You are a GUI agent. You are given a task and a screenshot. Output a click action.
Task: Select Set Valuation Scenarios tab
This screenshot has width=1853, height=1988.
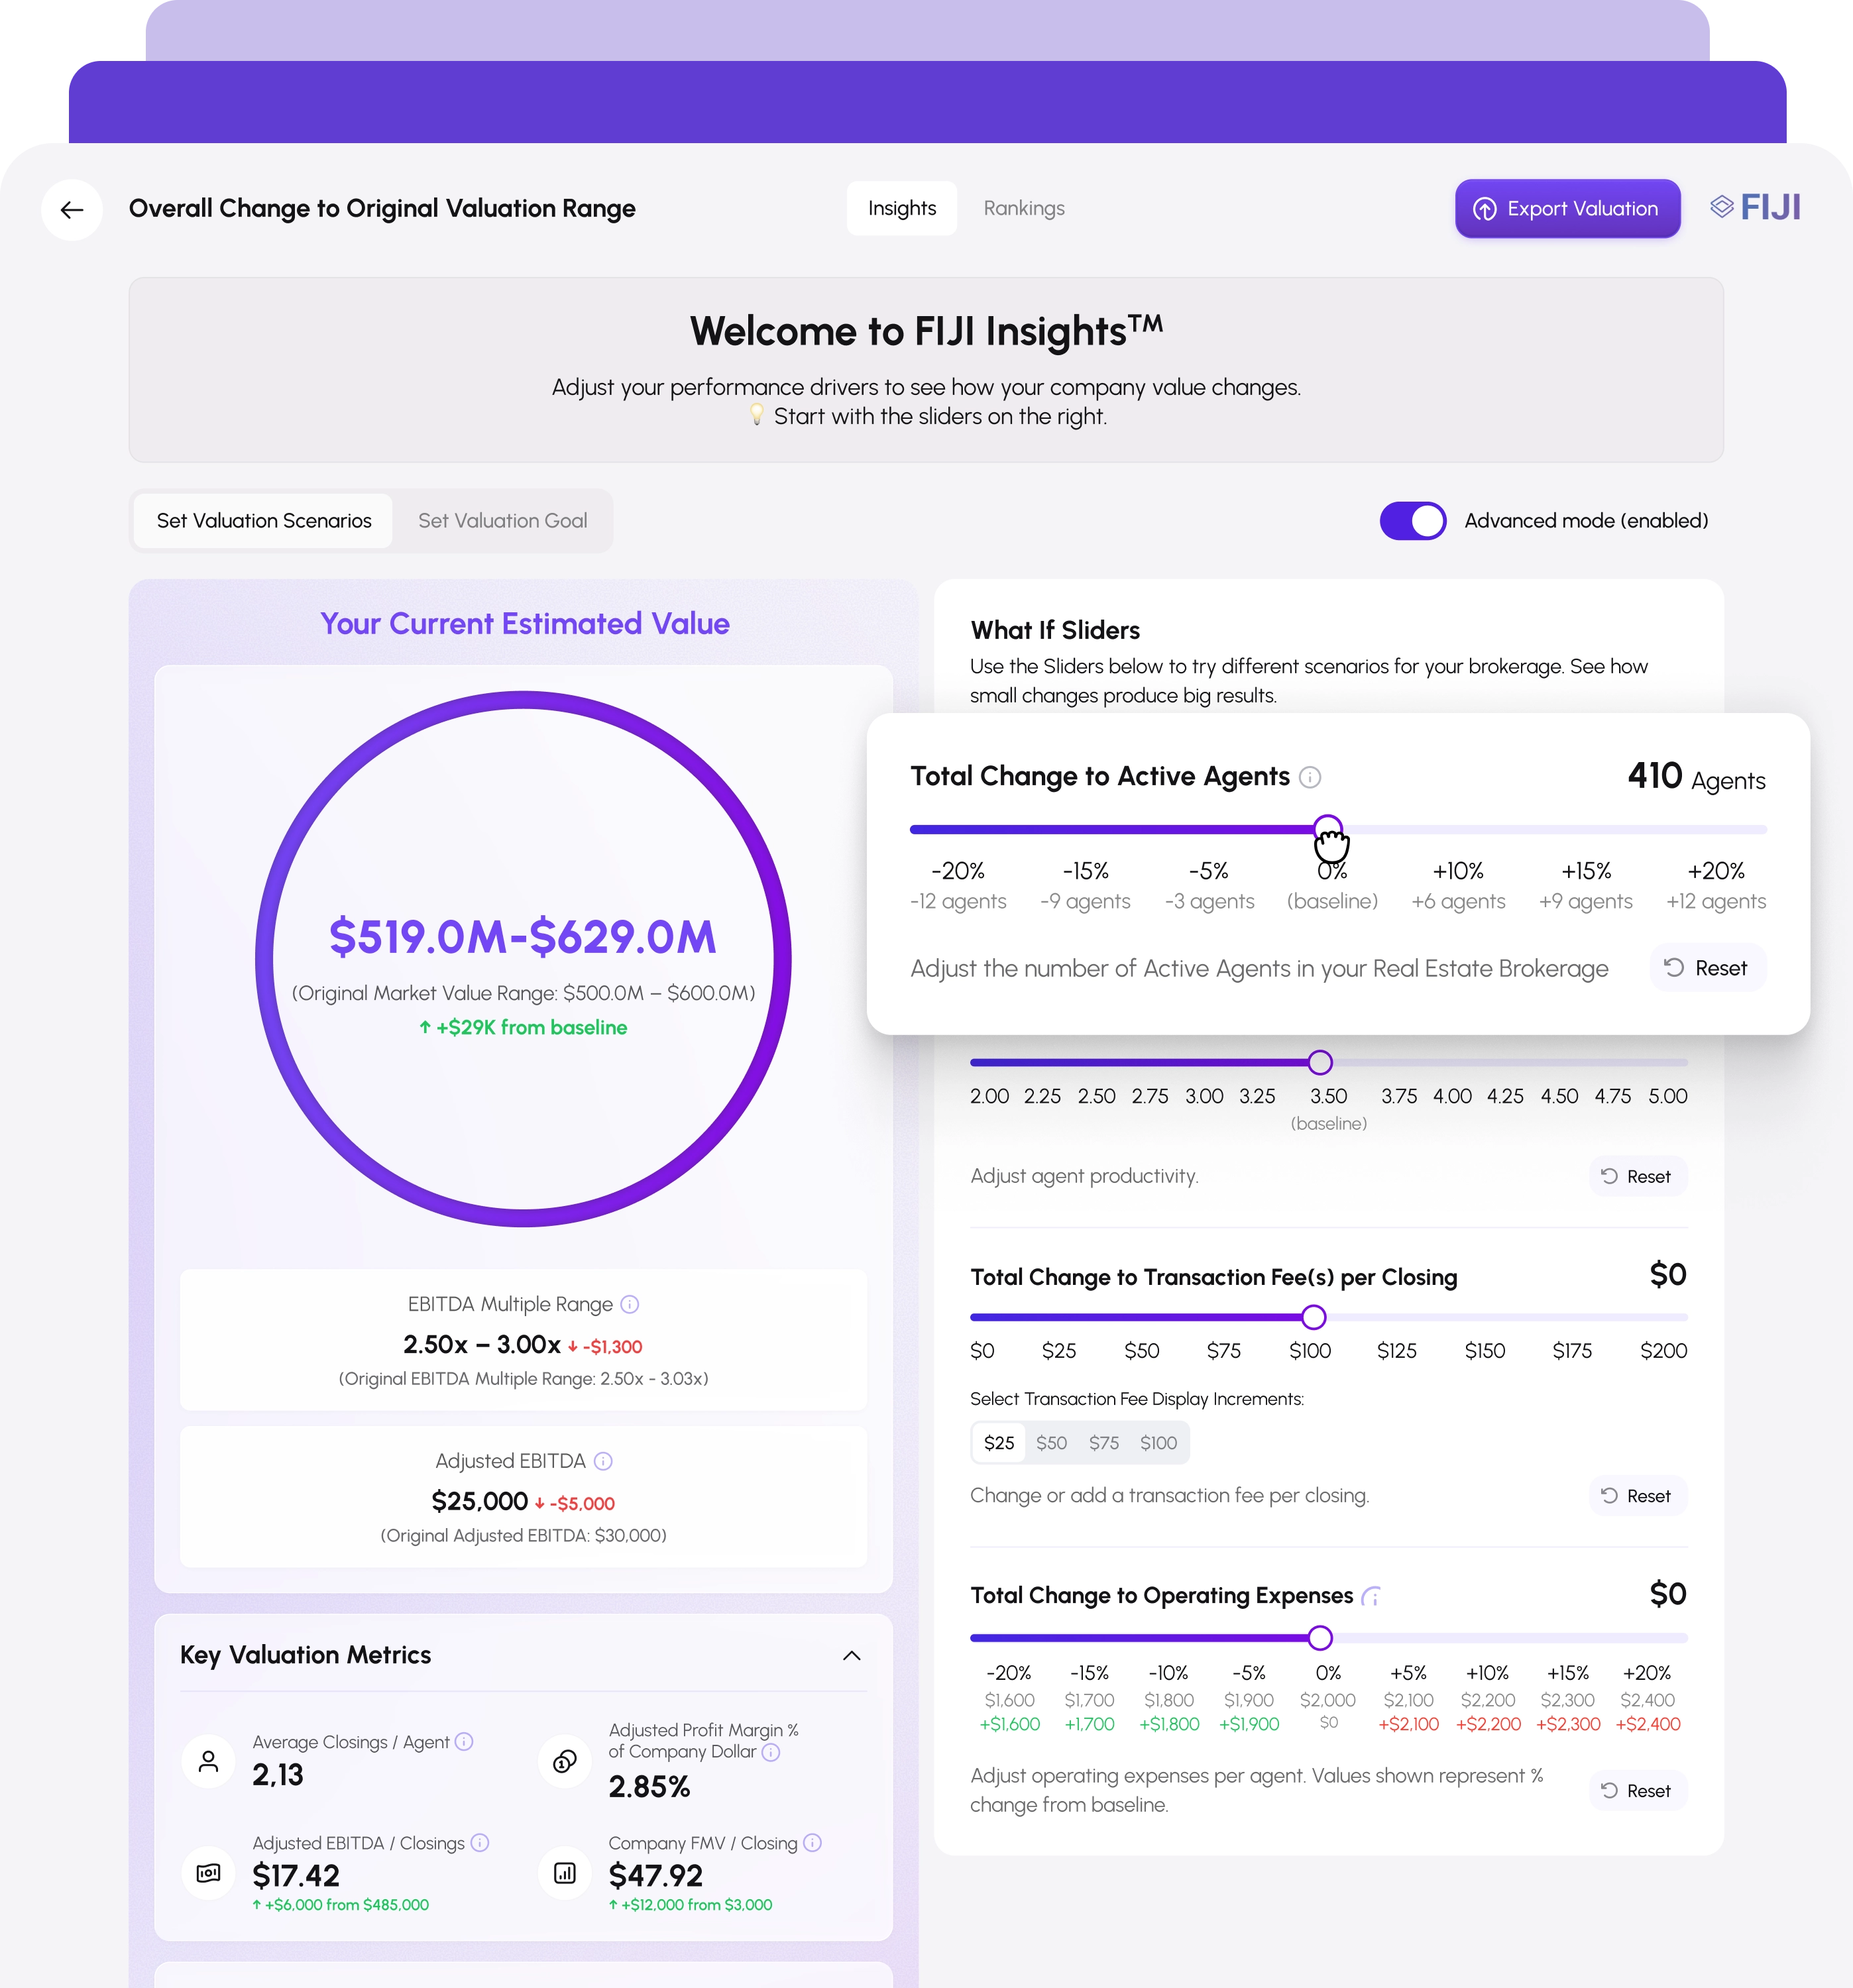(264, 521)
